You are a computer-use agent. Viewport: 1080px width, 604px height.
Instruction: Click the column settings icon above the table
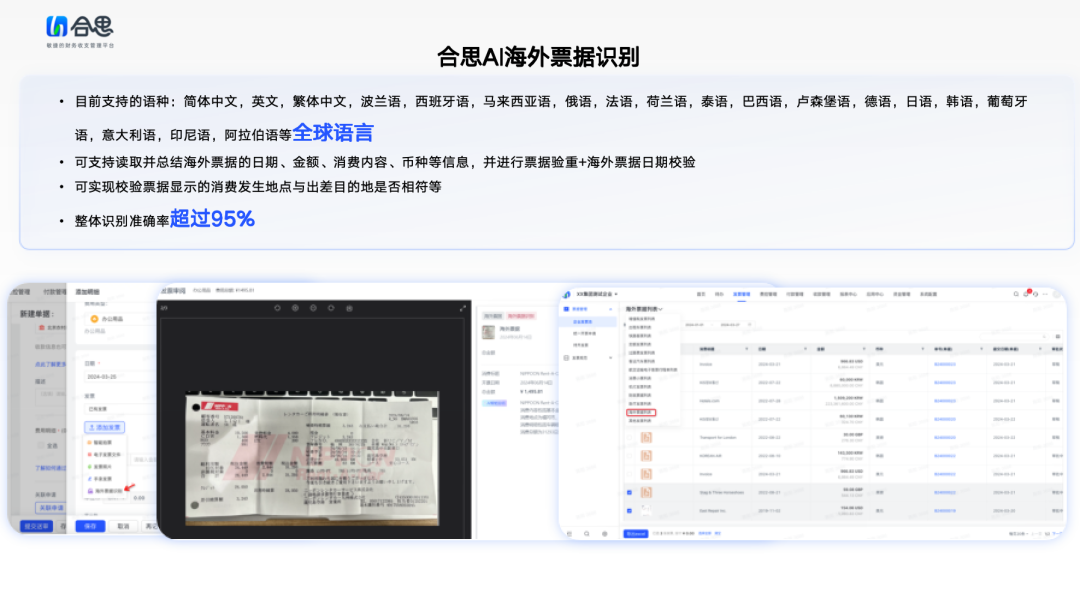coord(1057,337)
